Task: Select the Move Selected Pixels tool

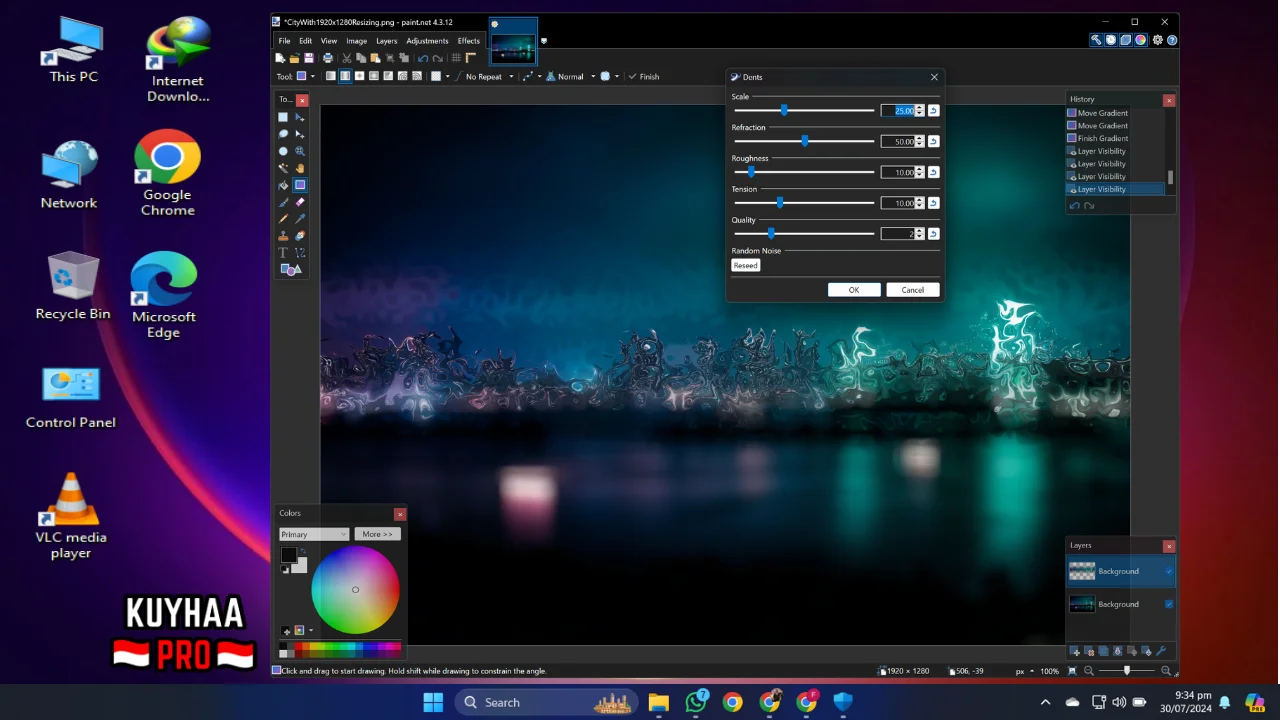Action: [x=300, y=117]
